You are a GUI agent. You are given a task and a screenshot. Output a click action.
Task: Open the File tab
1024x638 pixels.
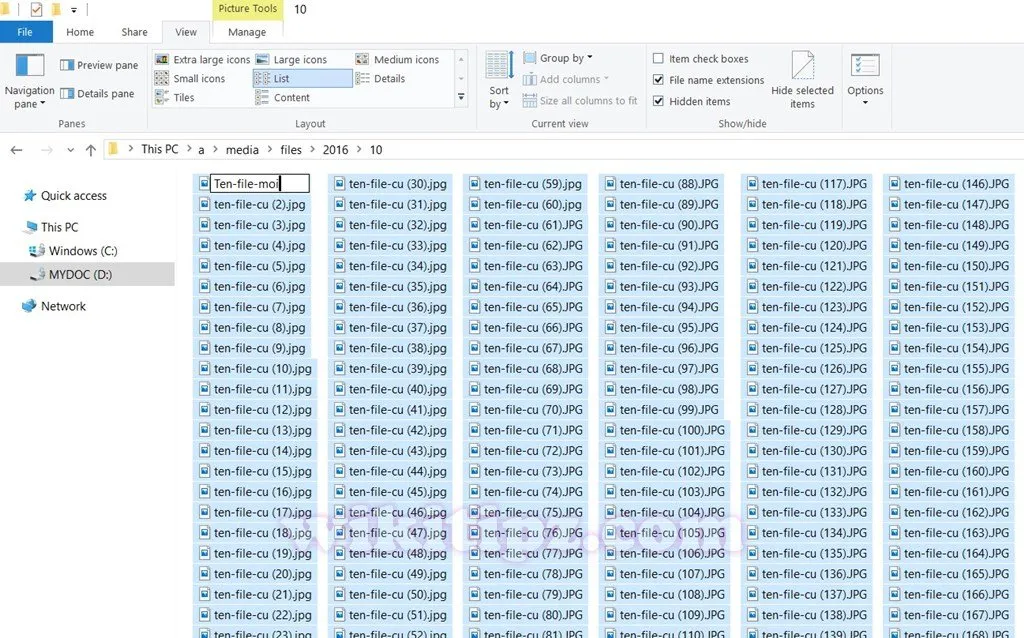pos(25,32)
